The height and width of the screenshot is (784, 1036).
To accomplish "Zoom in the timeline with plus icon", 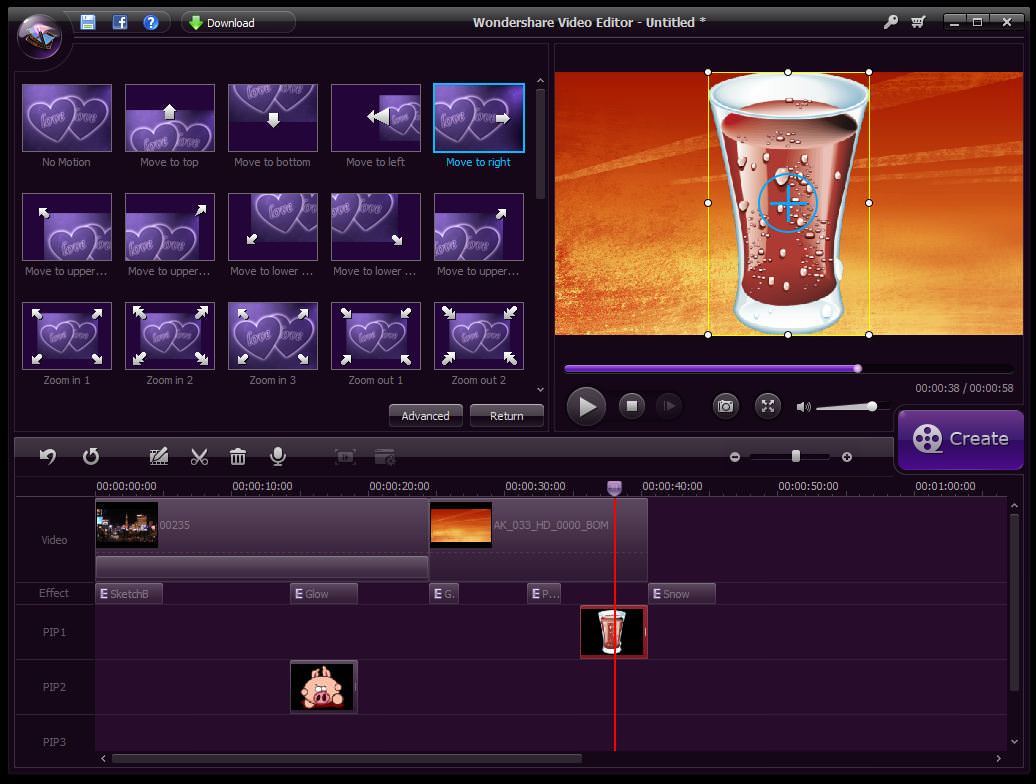I will pos(846,457).
